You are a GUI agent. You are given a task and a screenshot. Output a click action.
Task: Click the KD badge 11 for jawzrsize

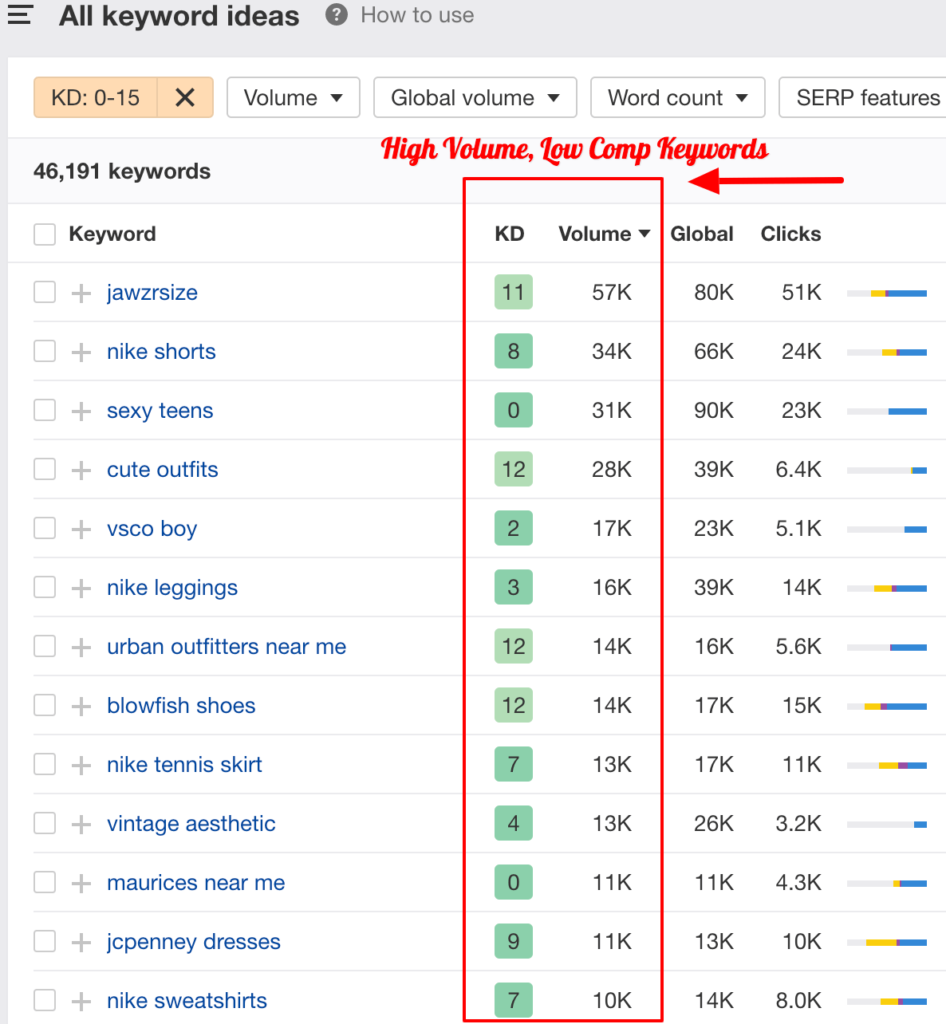pyautogui.click(x=513, y=292)
